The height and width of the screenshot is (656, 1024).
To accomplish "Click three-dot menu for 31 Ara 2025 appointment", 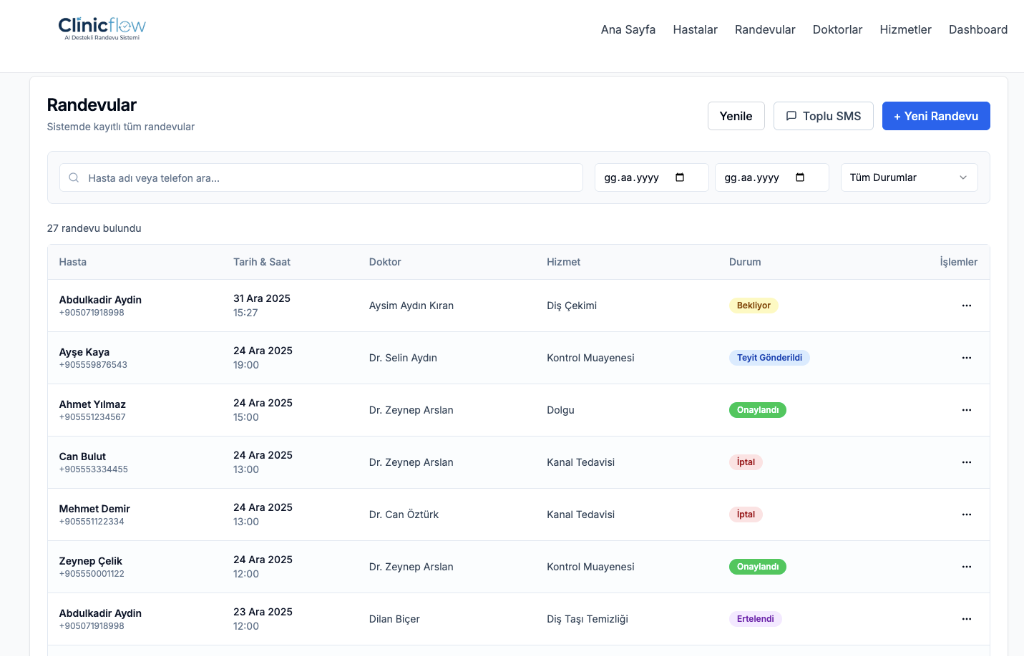I will tap(966, 306).
